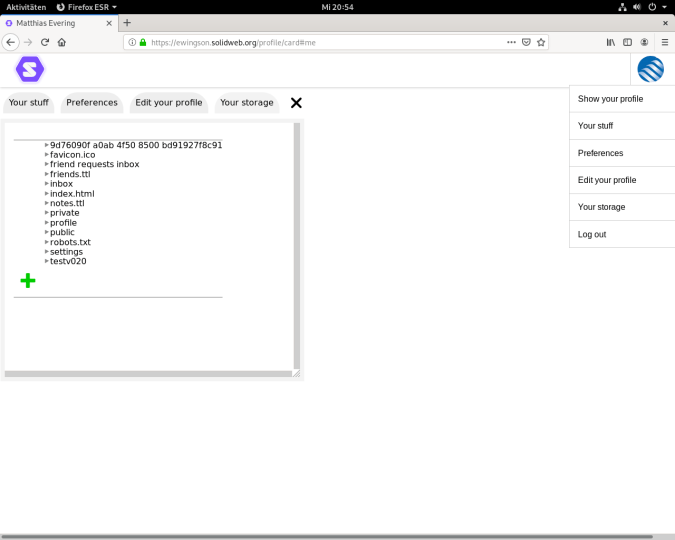Open Firefox hamburger menu
Image resolution: width=675 pixels, height=540 pixels.
(664, 42)
